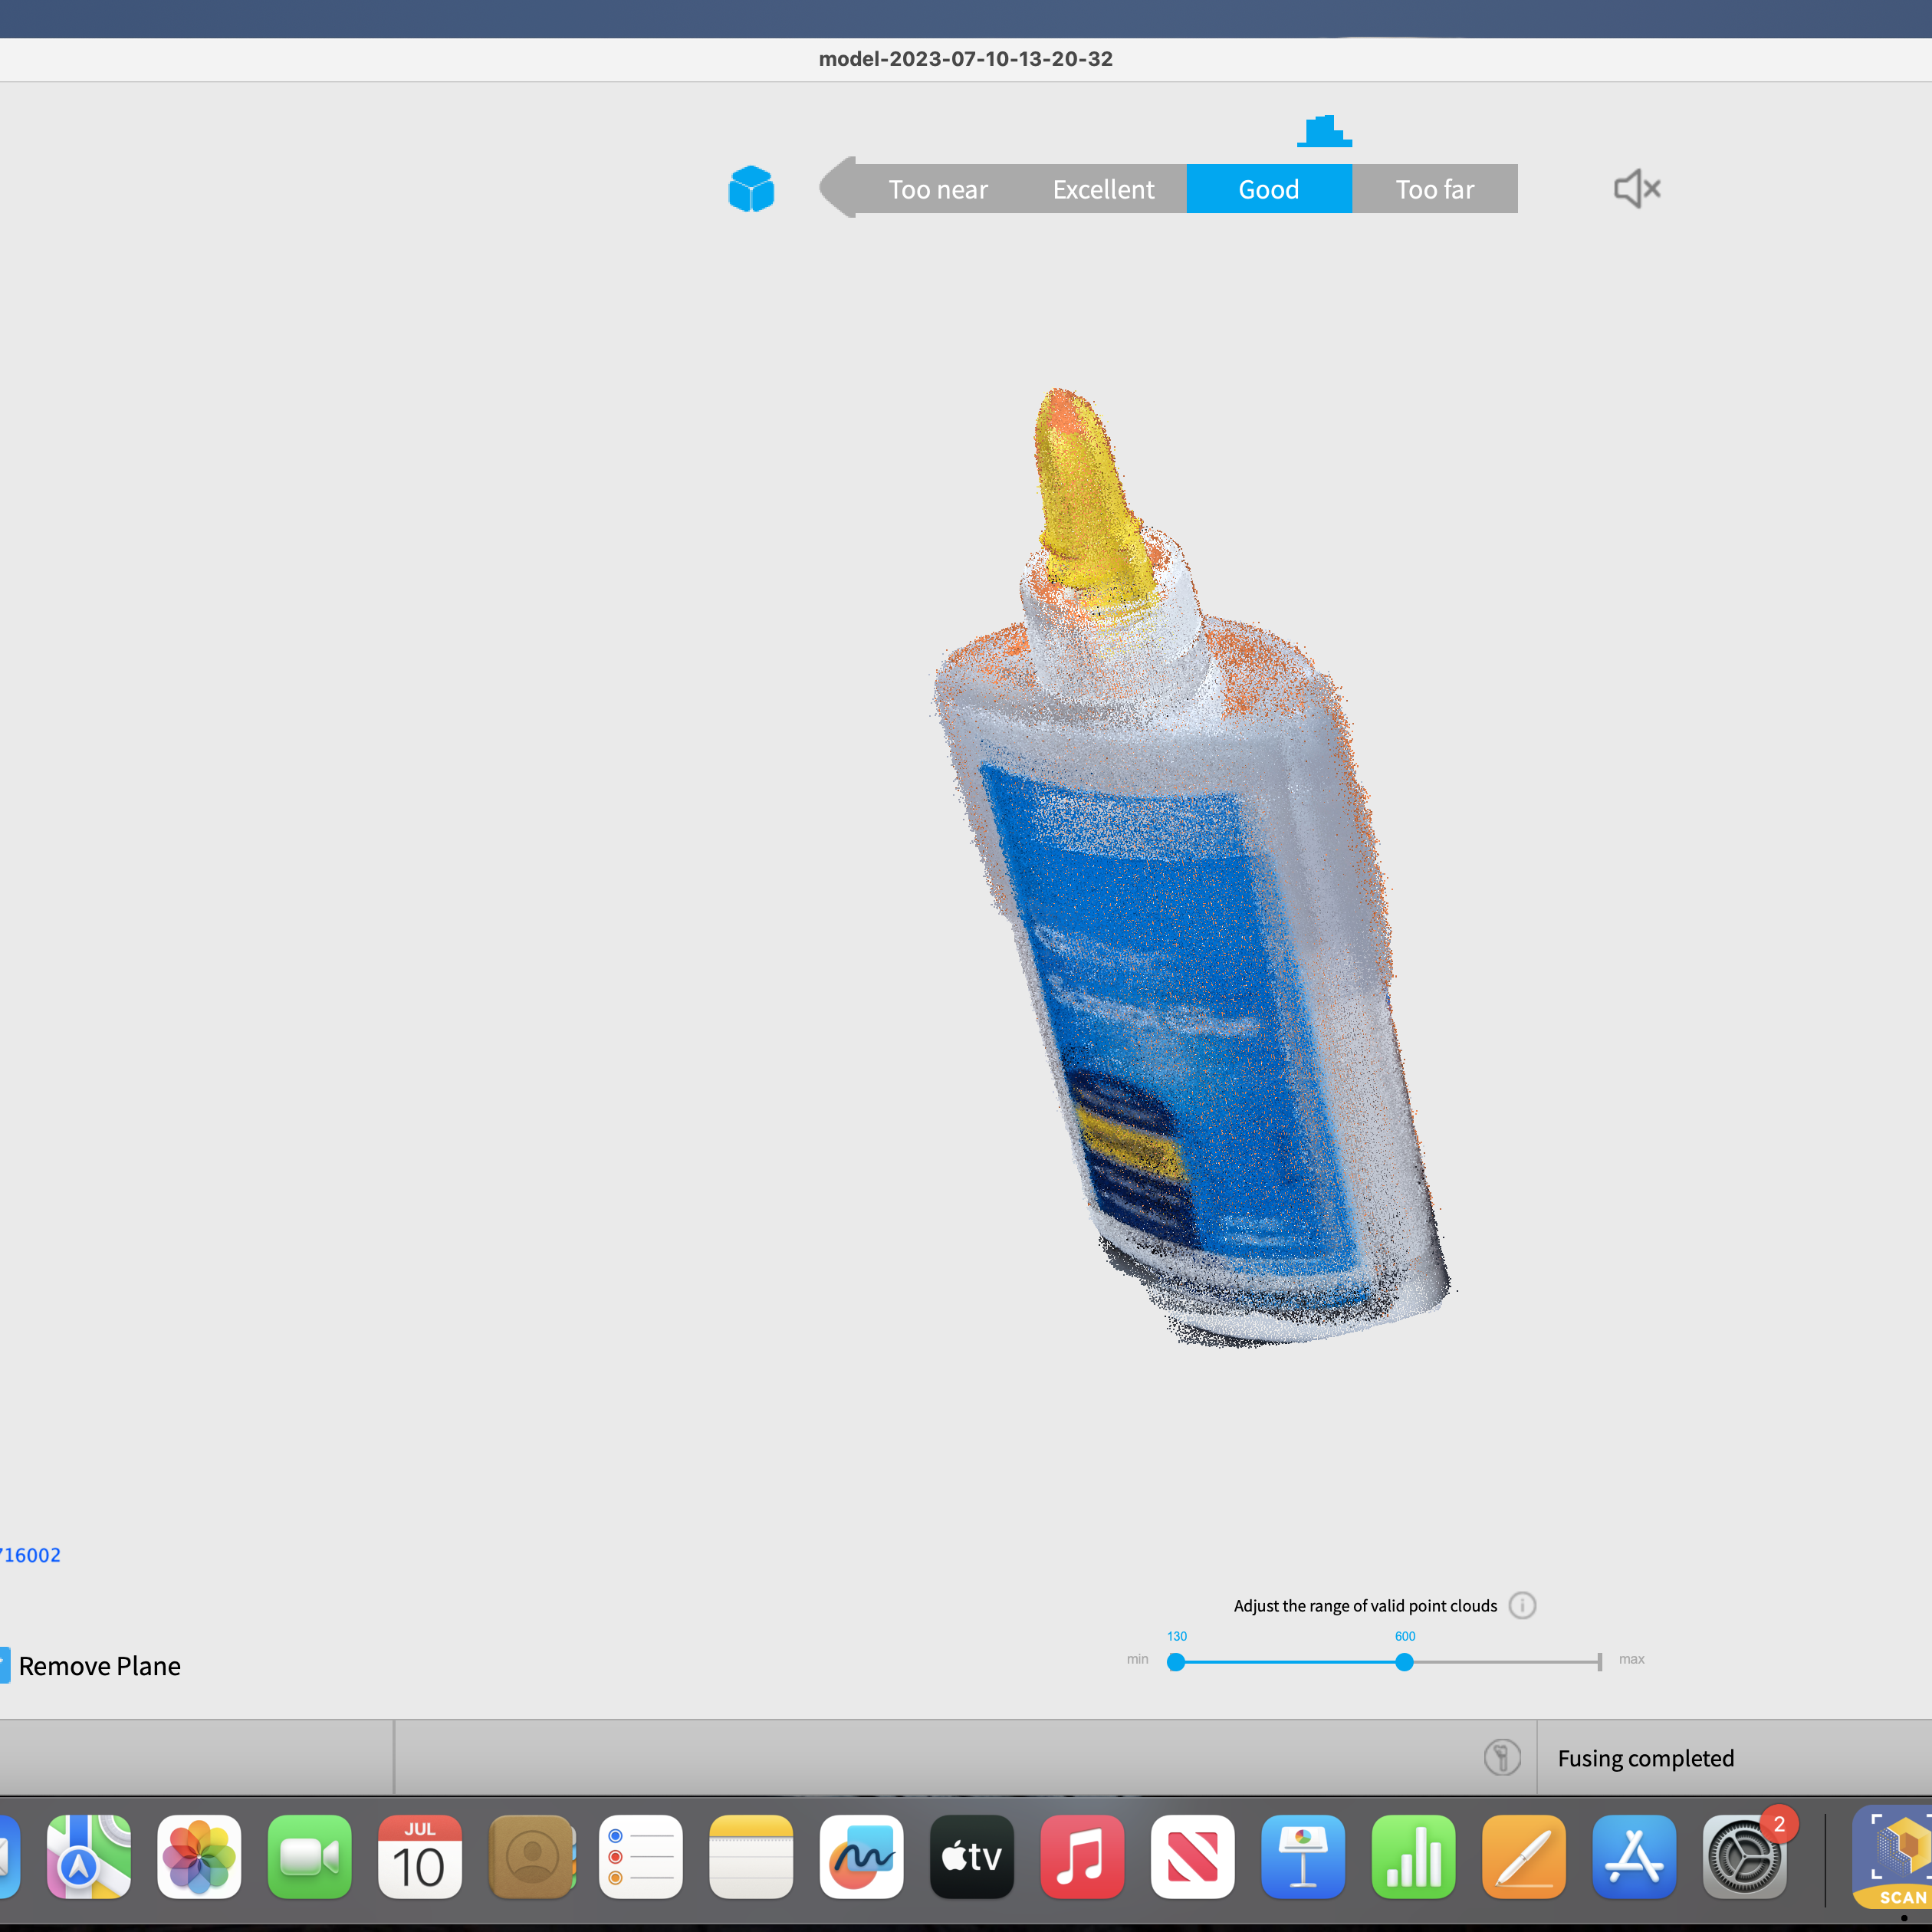Click the distance histogram icon above Good
The height and width of the screenshot is (1932, 1932).
click(1324, 131)
